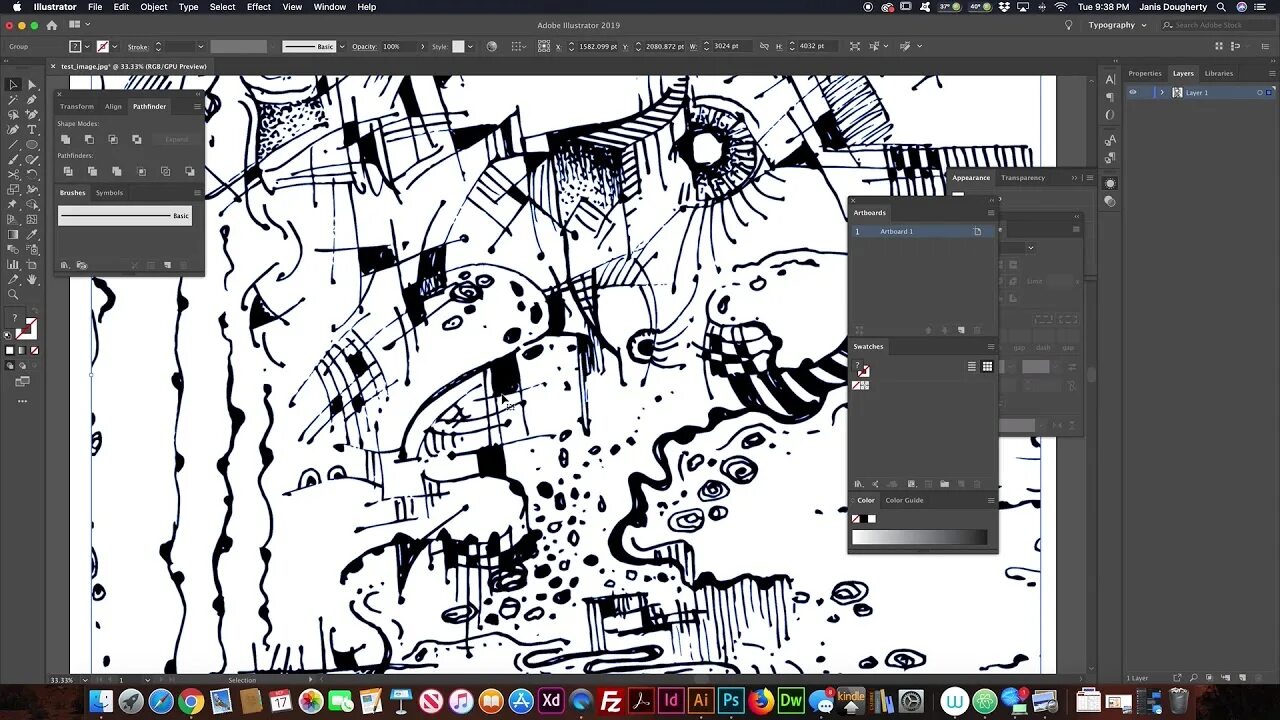This screenshot has width=1280, height=720.
Task: Switch Swatches panel to list view
Action: click(971, 367)
